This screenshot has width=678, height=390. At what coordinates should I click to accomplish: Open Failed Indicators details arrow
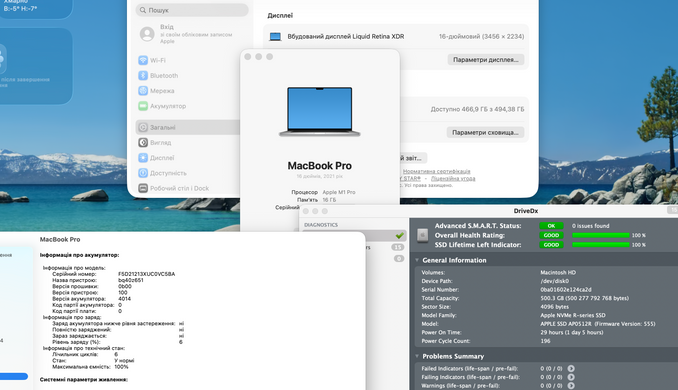(571, 368)
